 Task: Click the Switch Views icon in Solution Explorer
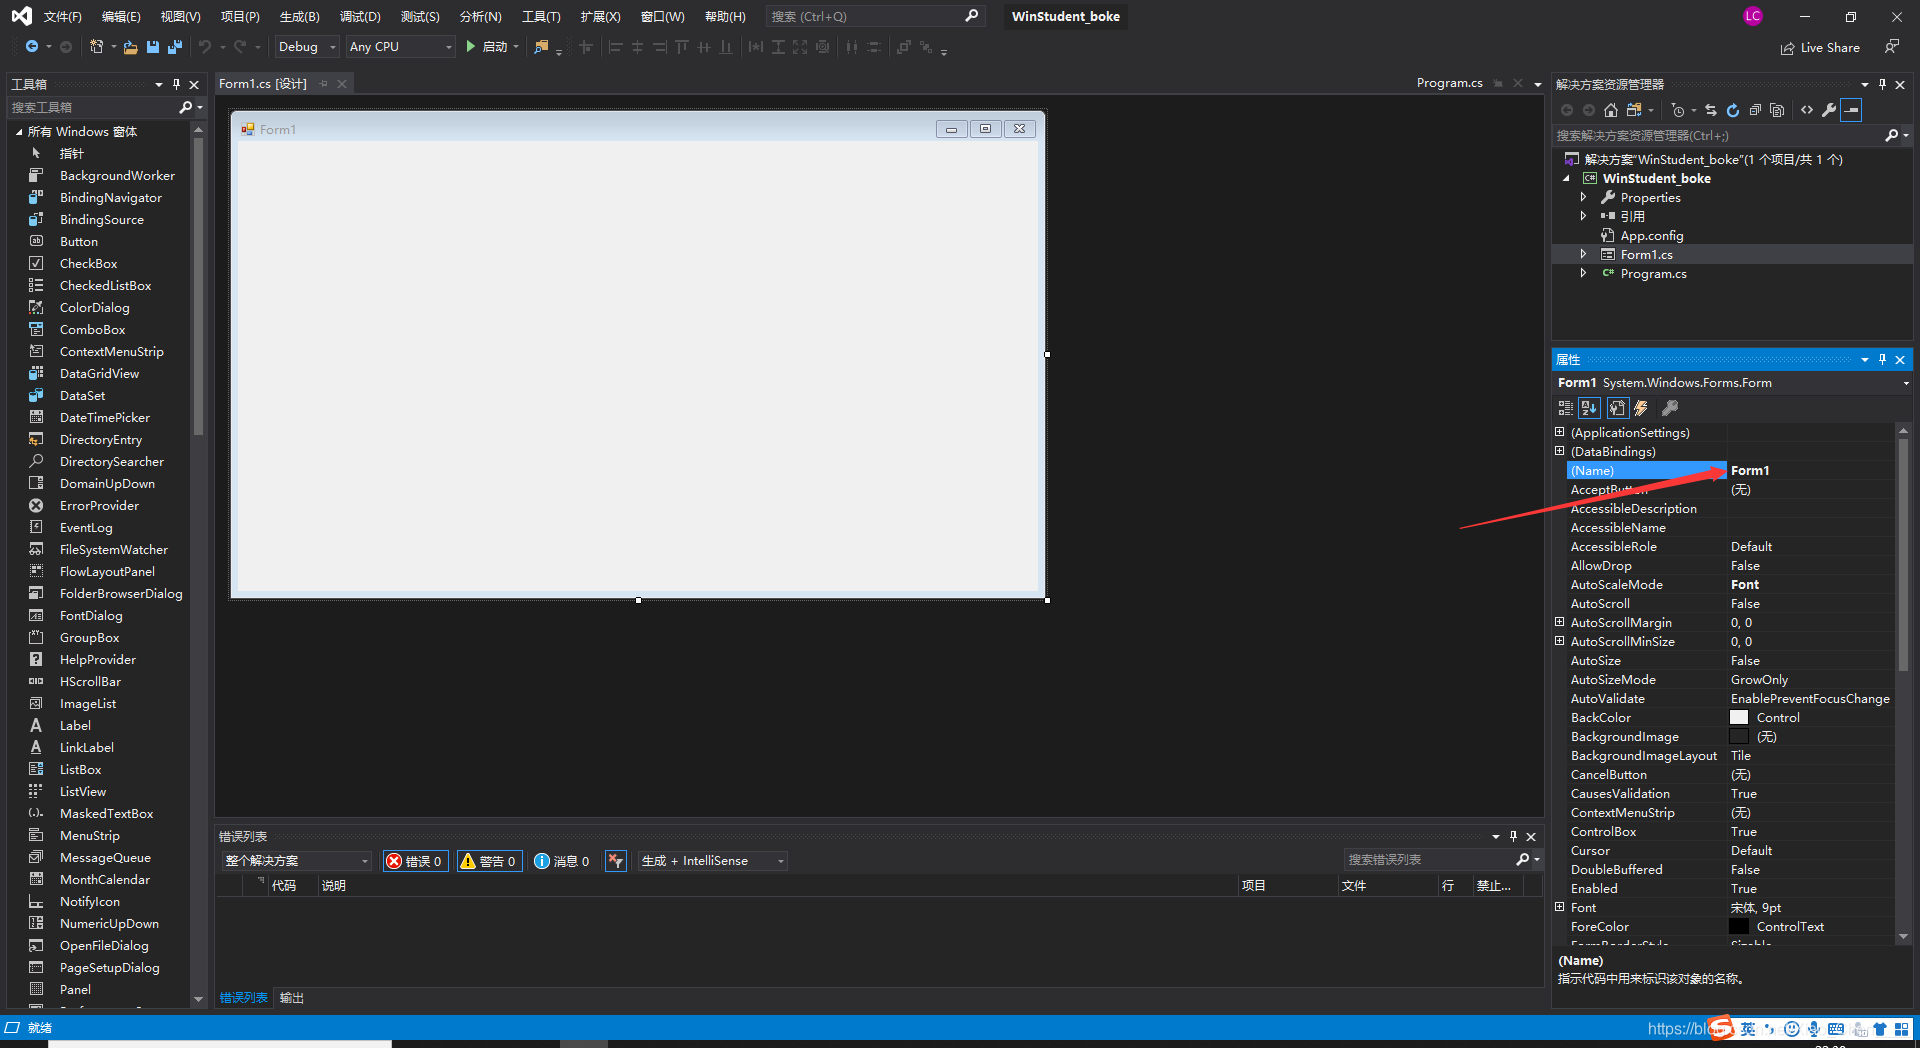[1634, 110]
